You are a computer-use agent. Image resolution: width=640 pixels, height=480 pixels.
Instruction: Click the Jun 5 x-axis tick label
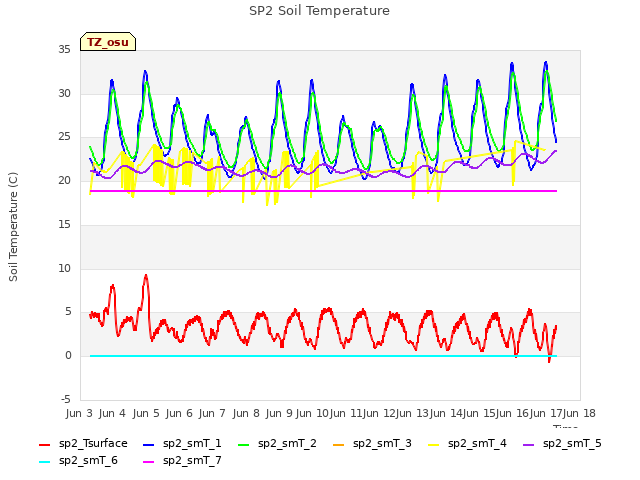tap(146, 413)
